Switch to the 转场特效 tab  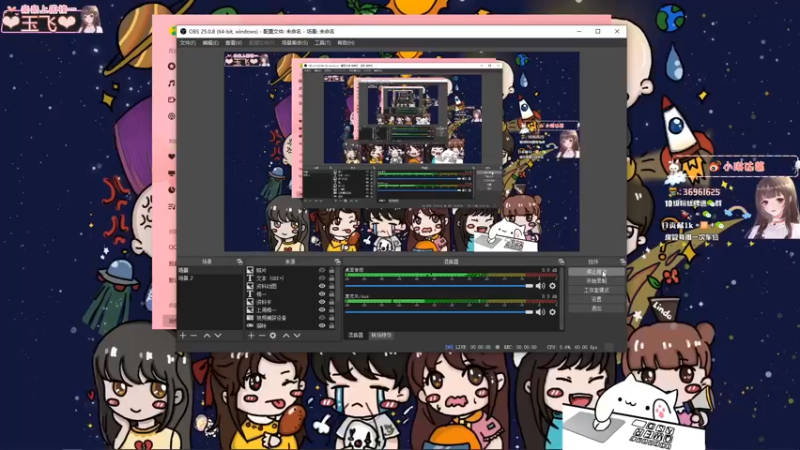[x=381, y=335]
